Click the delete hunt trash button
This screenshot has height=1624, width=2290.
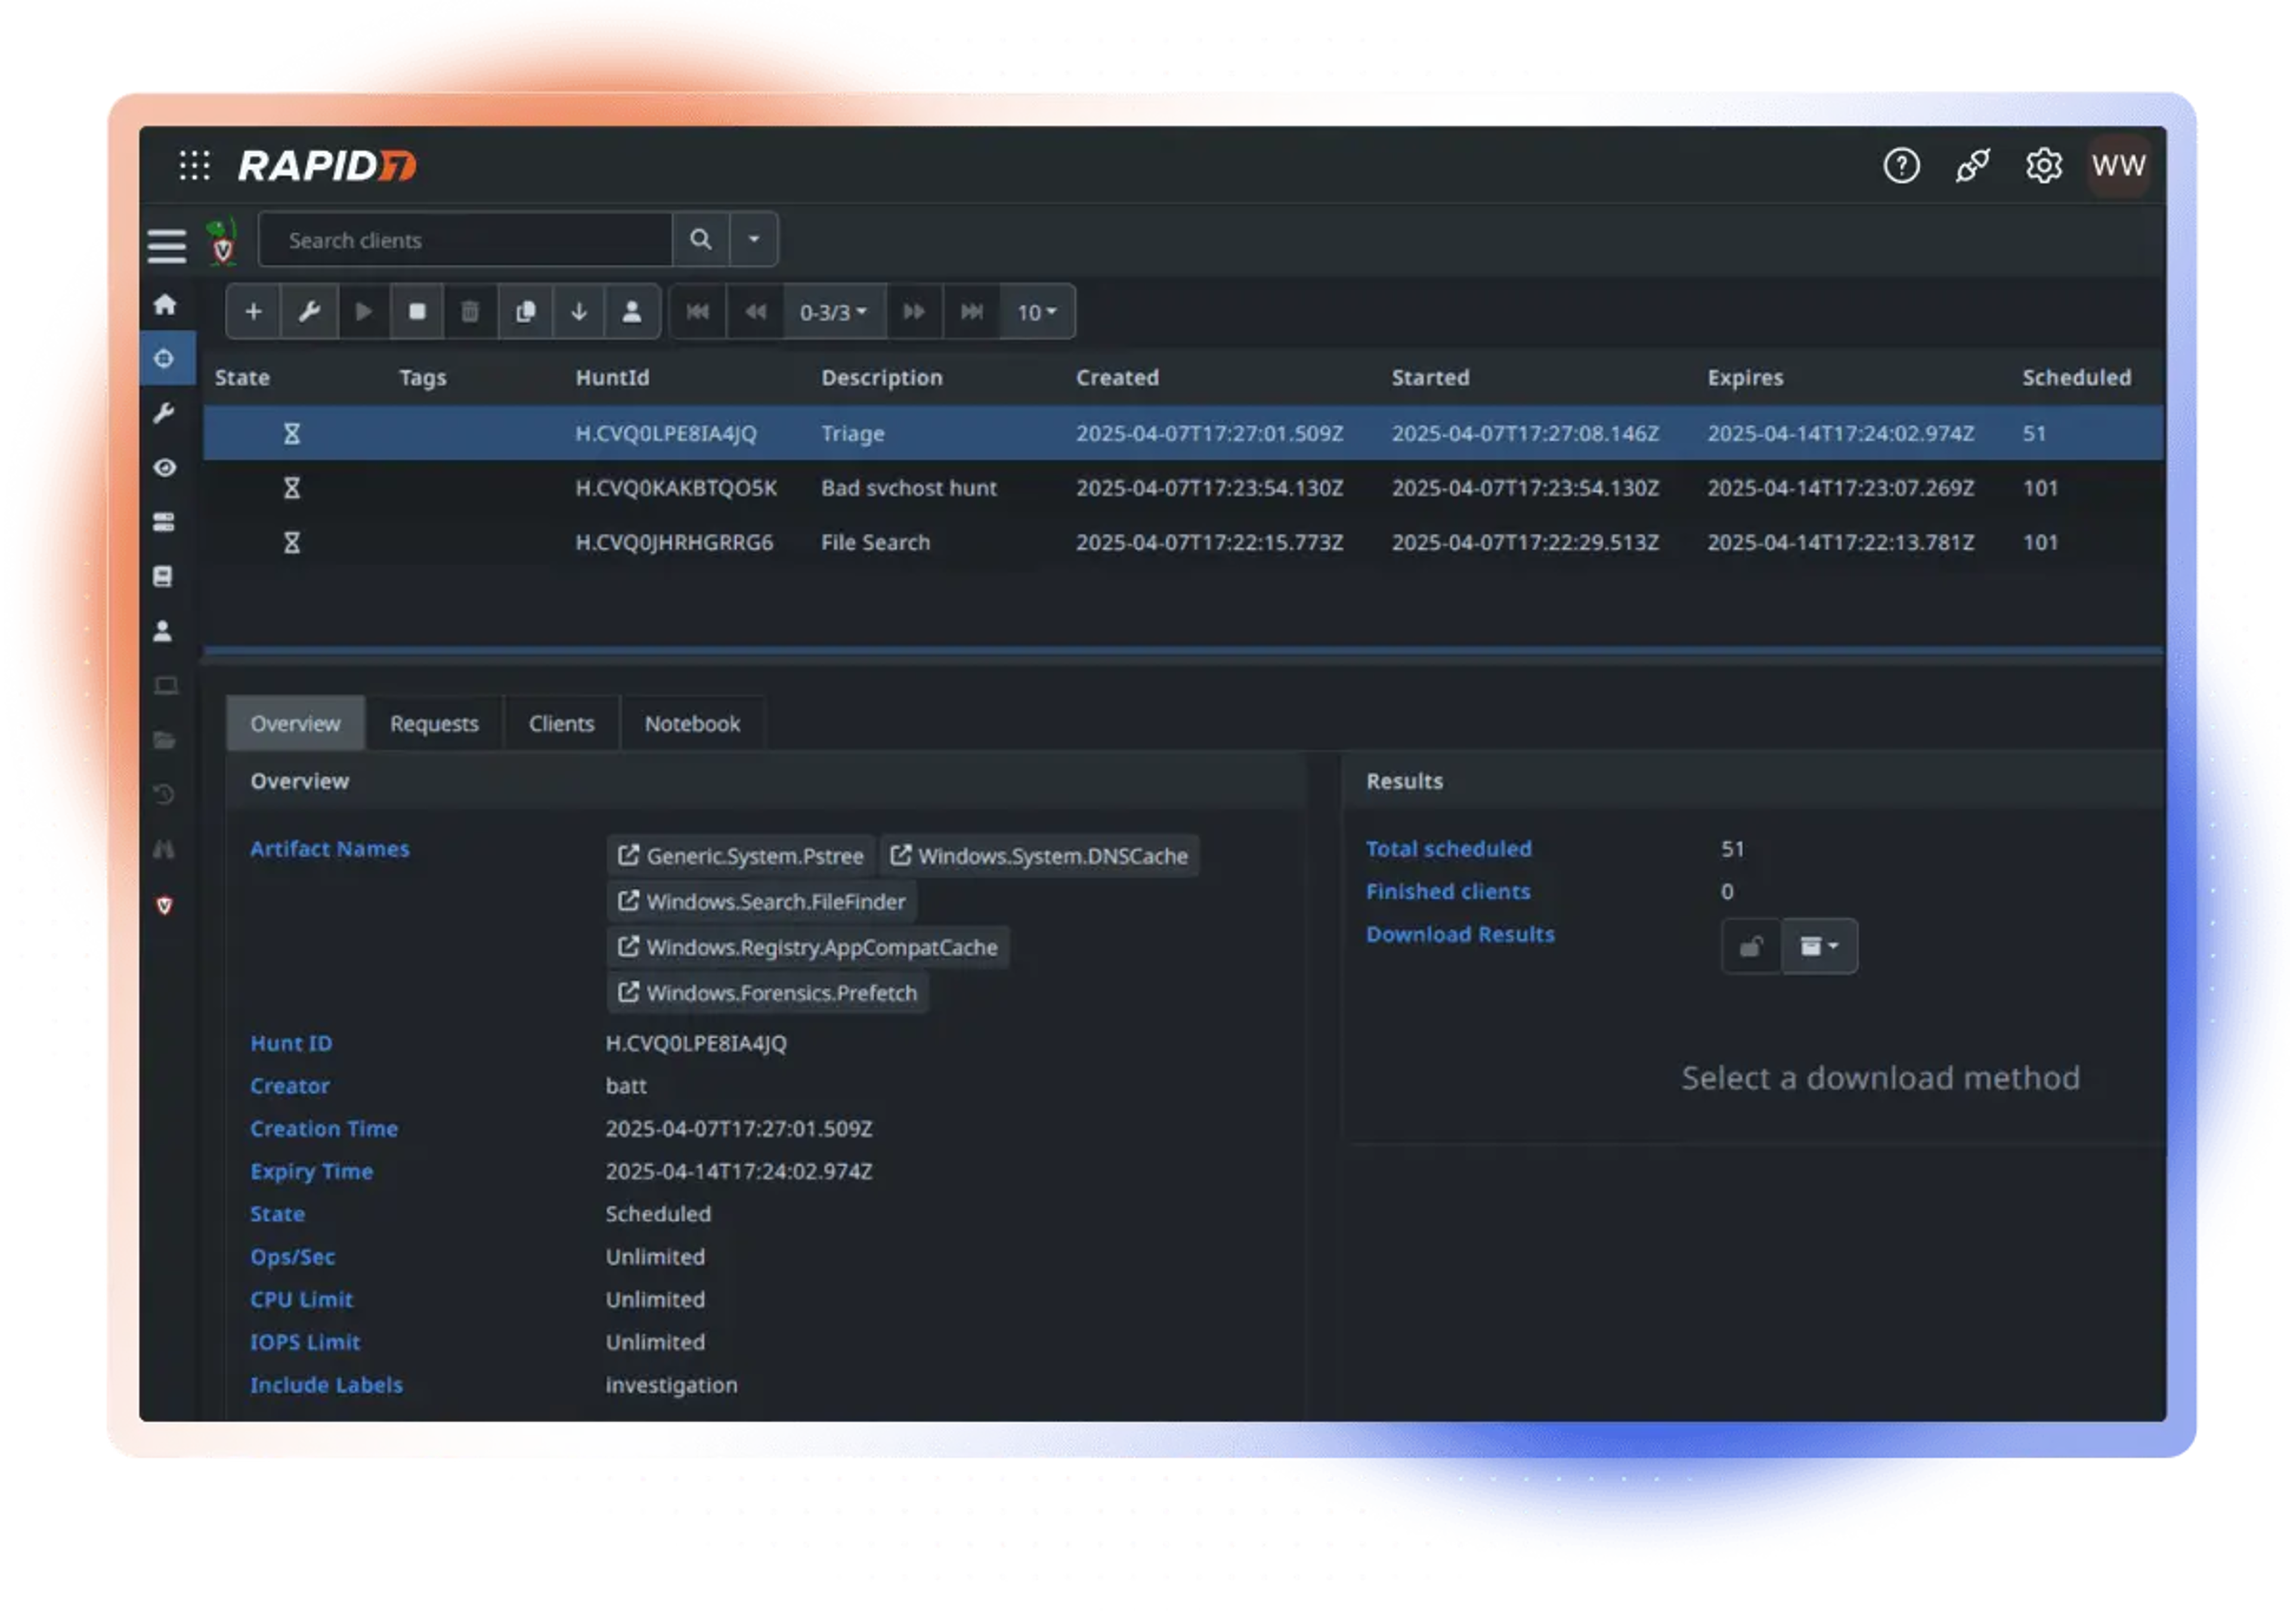470,312
